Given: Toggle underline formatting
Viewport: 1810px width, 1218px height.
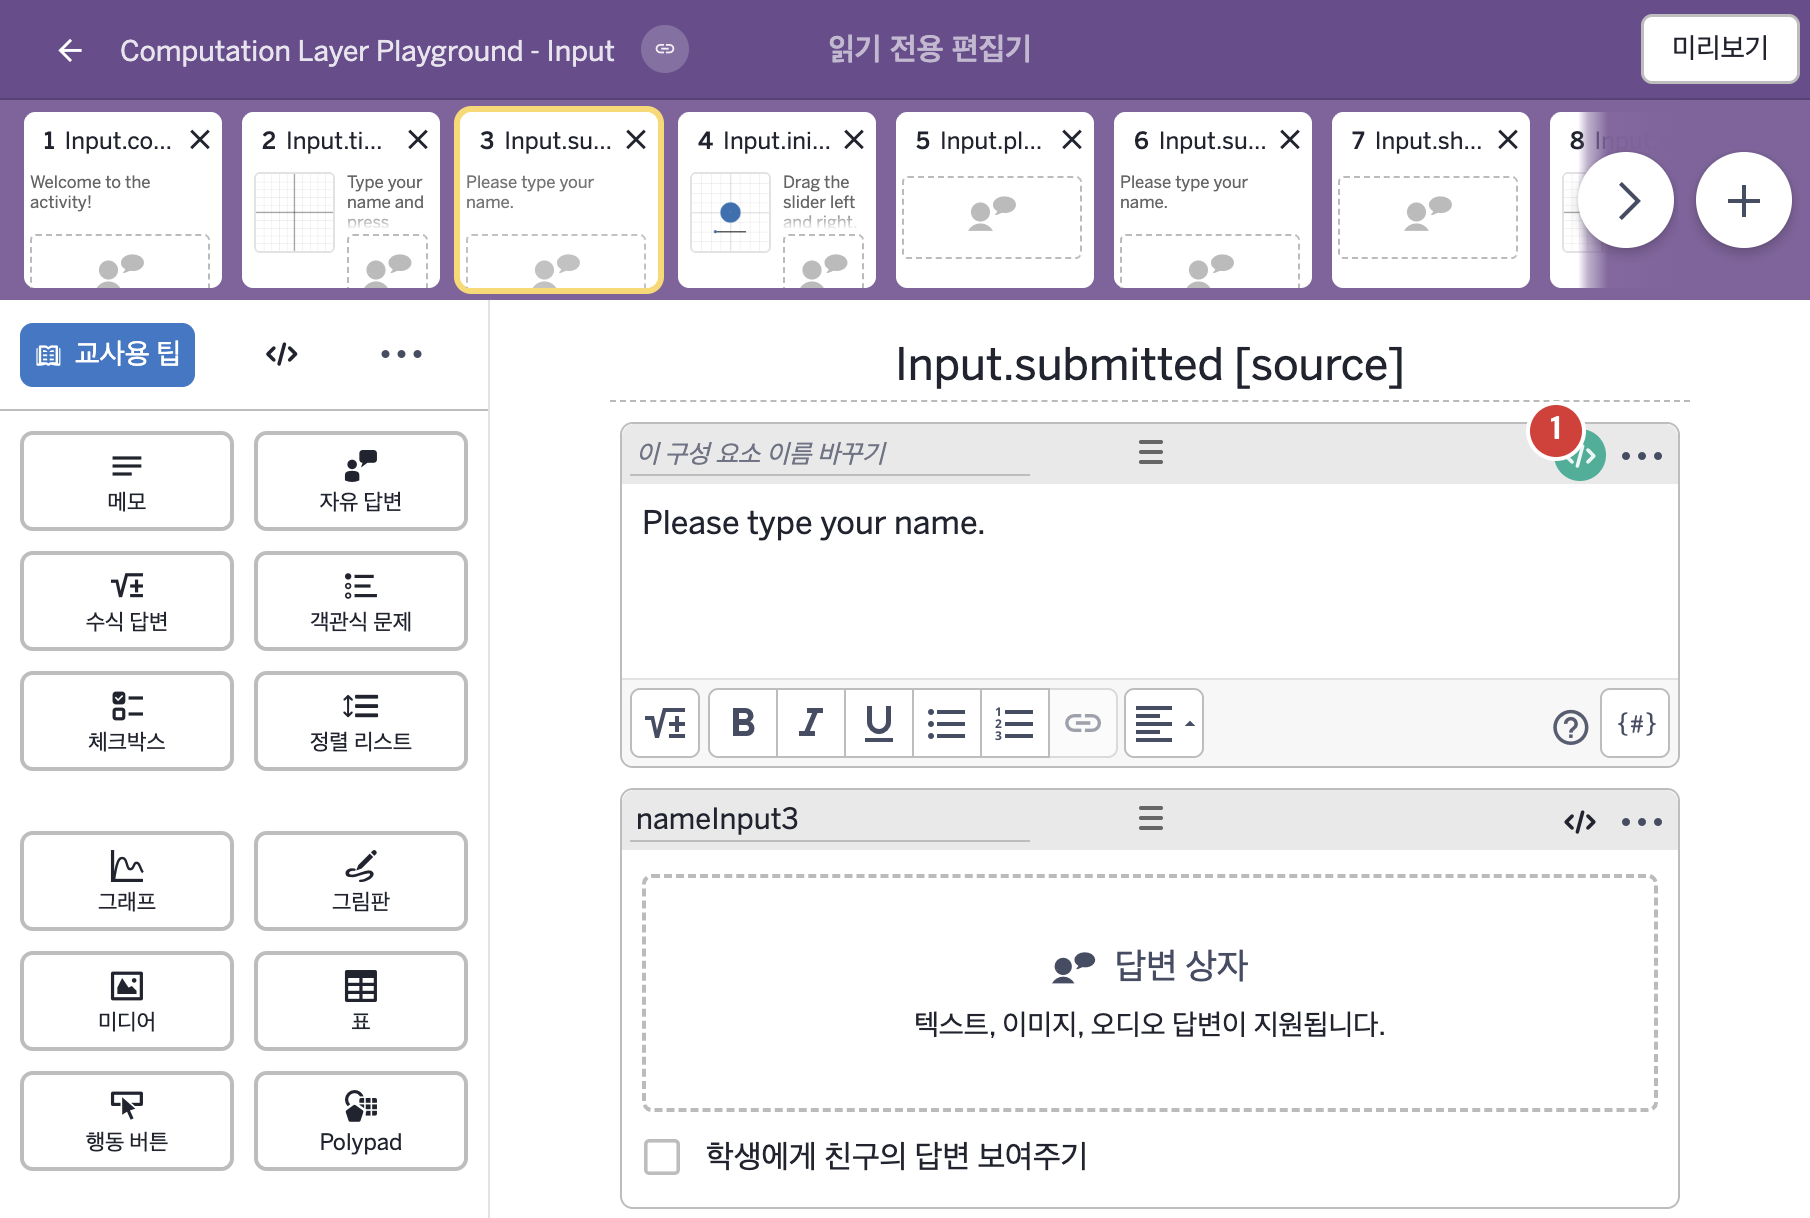Looking at the screenshot, I should [879, 723].
